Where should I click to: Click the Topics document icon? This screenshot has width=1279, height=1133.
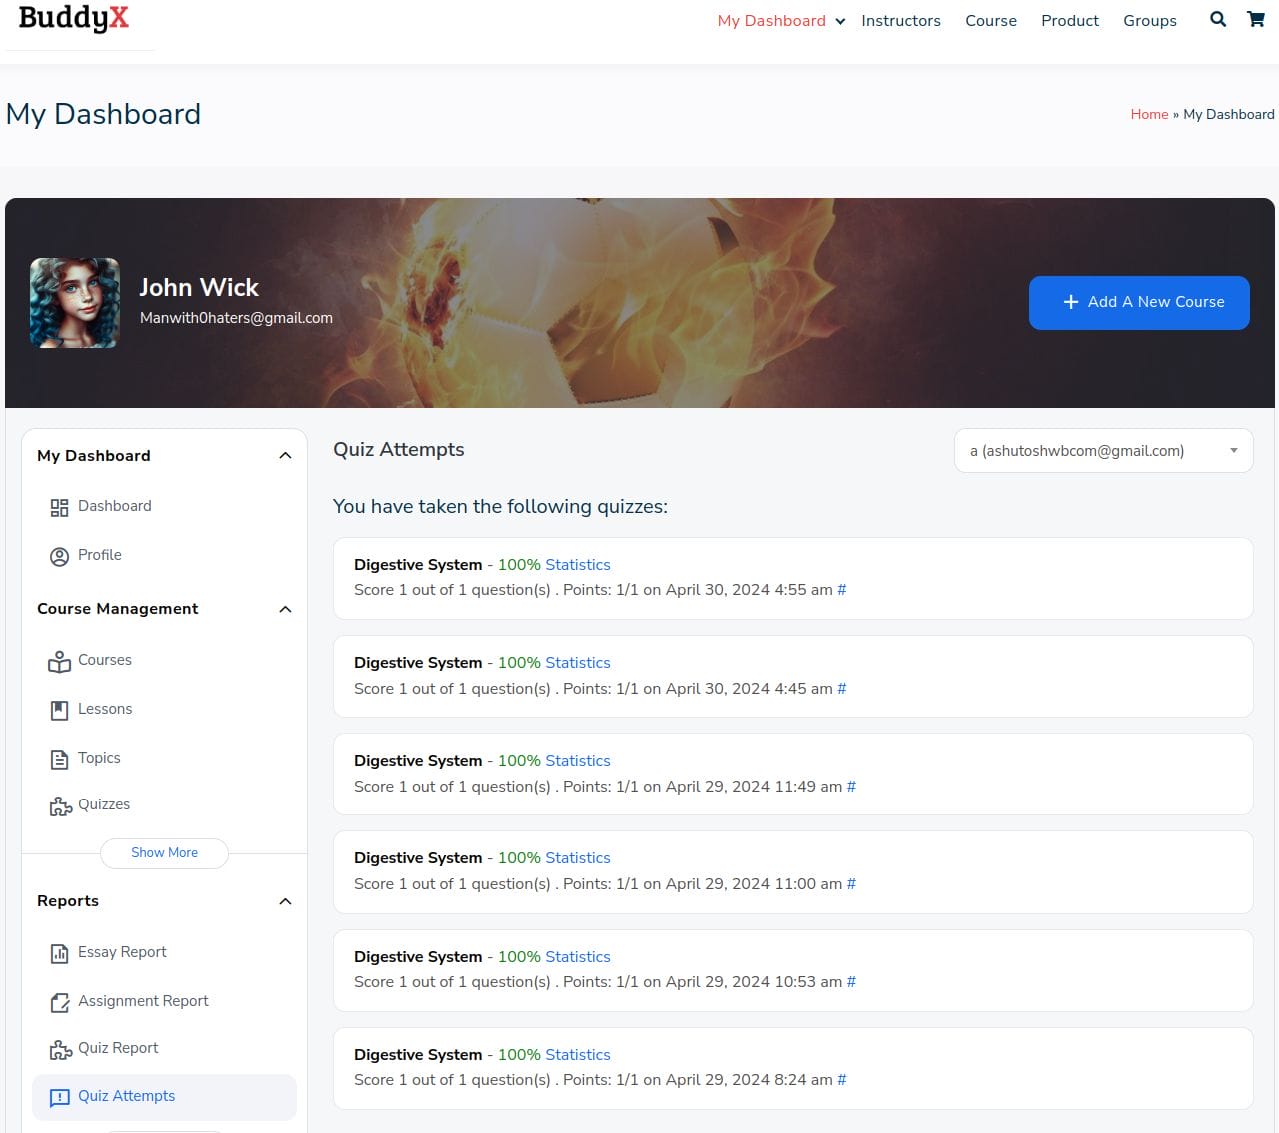[59, 759]
